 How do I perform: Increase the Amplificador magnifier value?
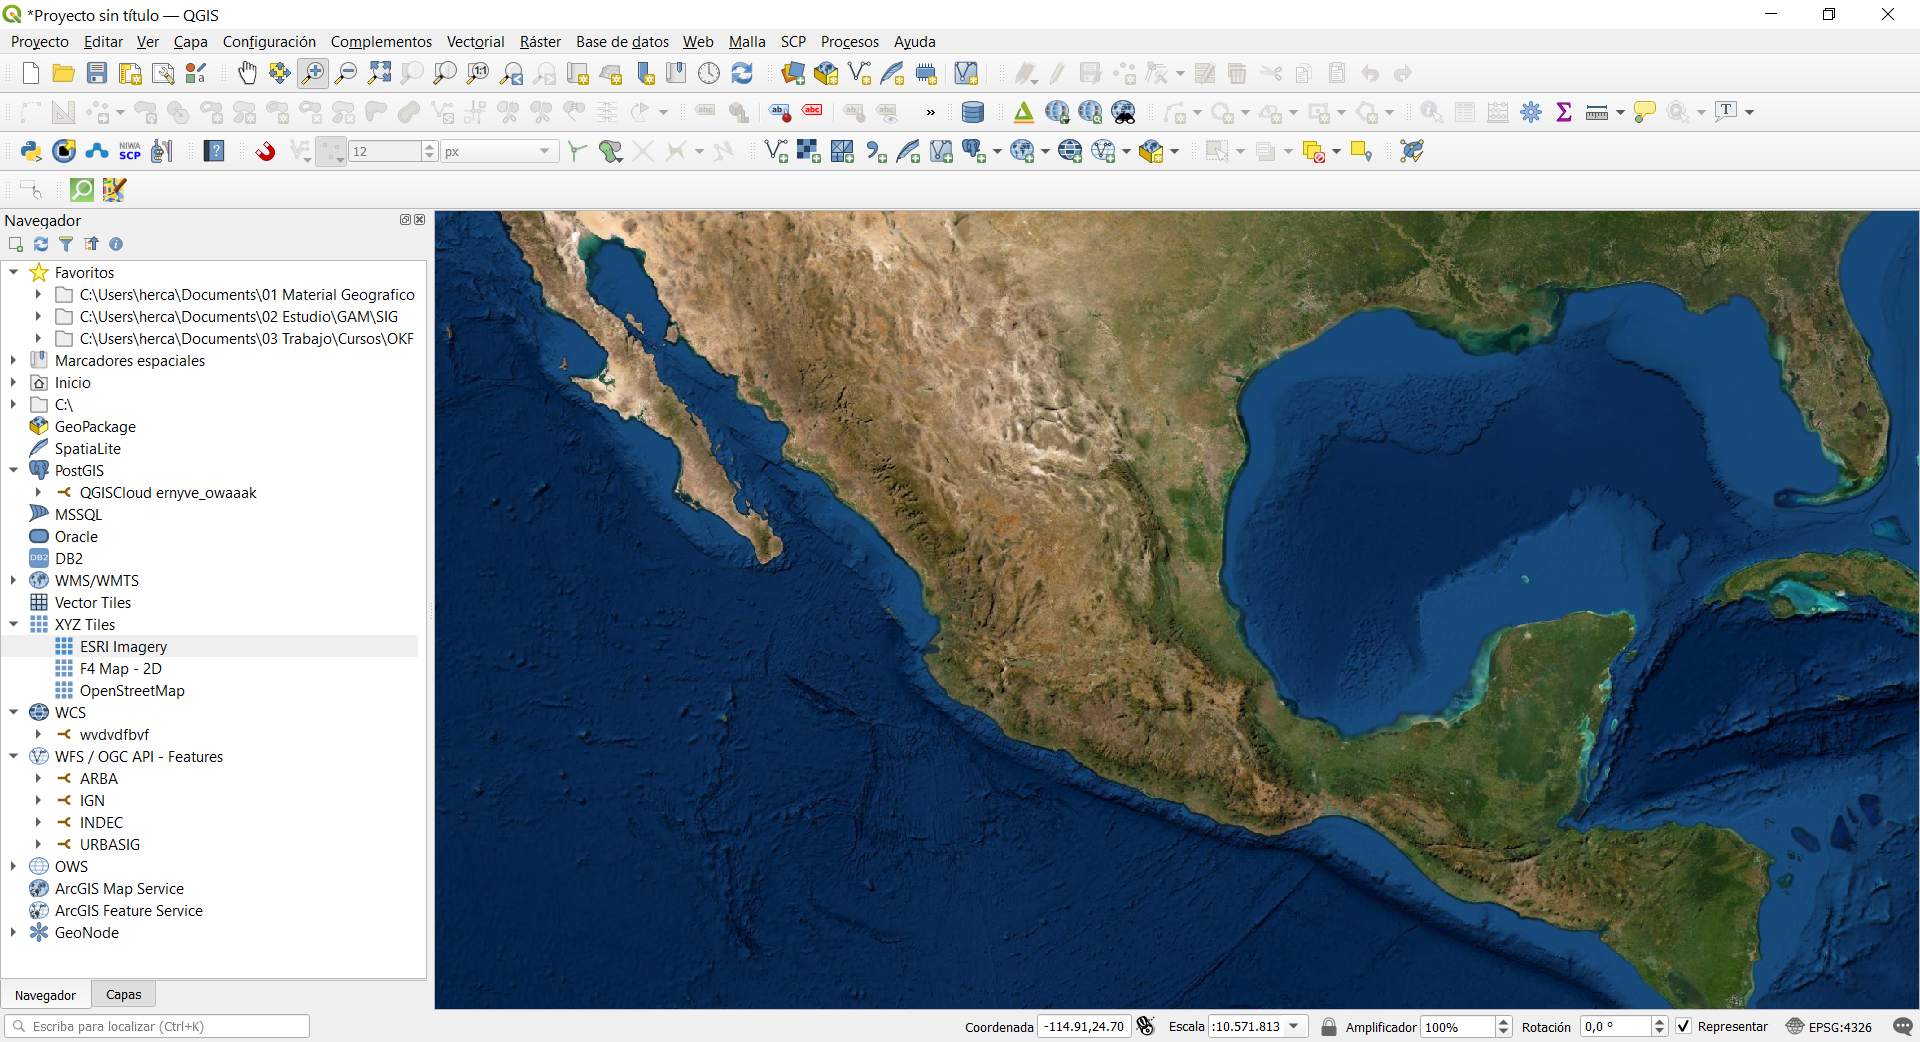1503,1021
